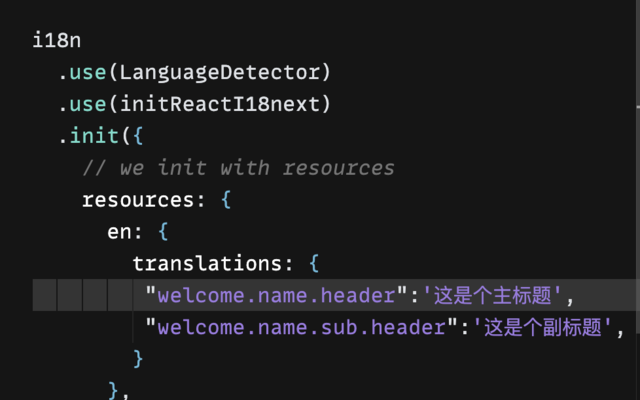This screenshot has width=640, height=400.
Task: Click the "welcome.name.sub.header" key string
Action: (x=302, y=327)
